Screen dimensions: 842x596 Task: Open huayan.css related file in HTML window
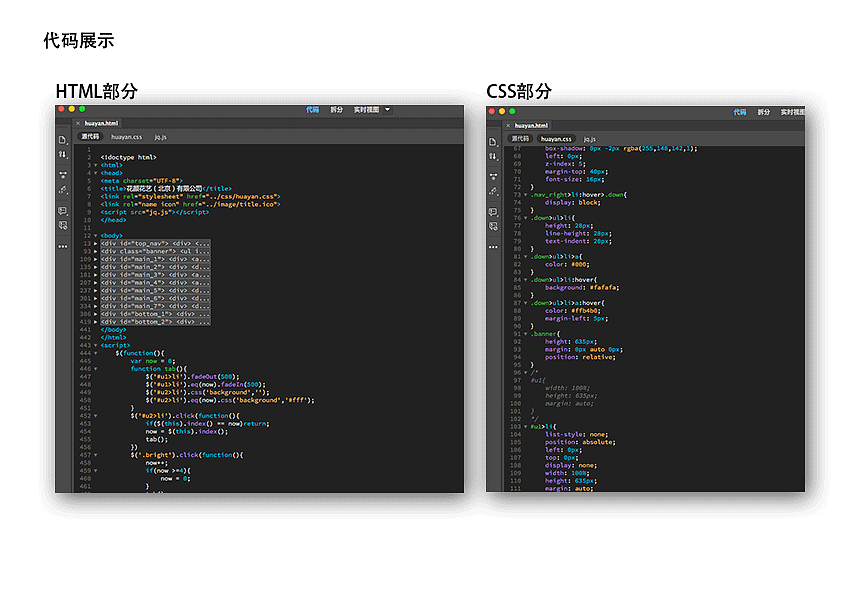(127, 137)
